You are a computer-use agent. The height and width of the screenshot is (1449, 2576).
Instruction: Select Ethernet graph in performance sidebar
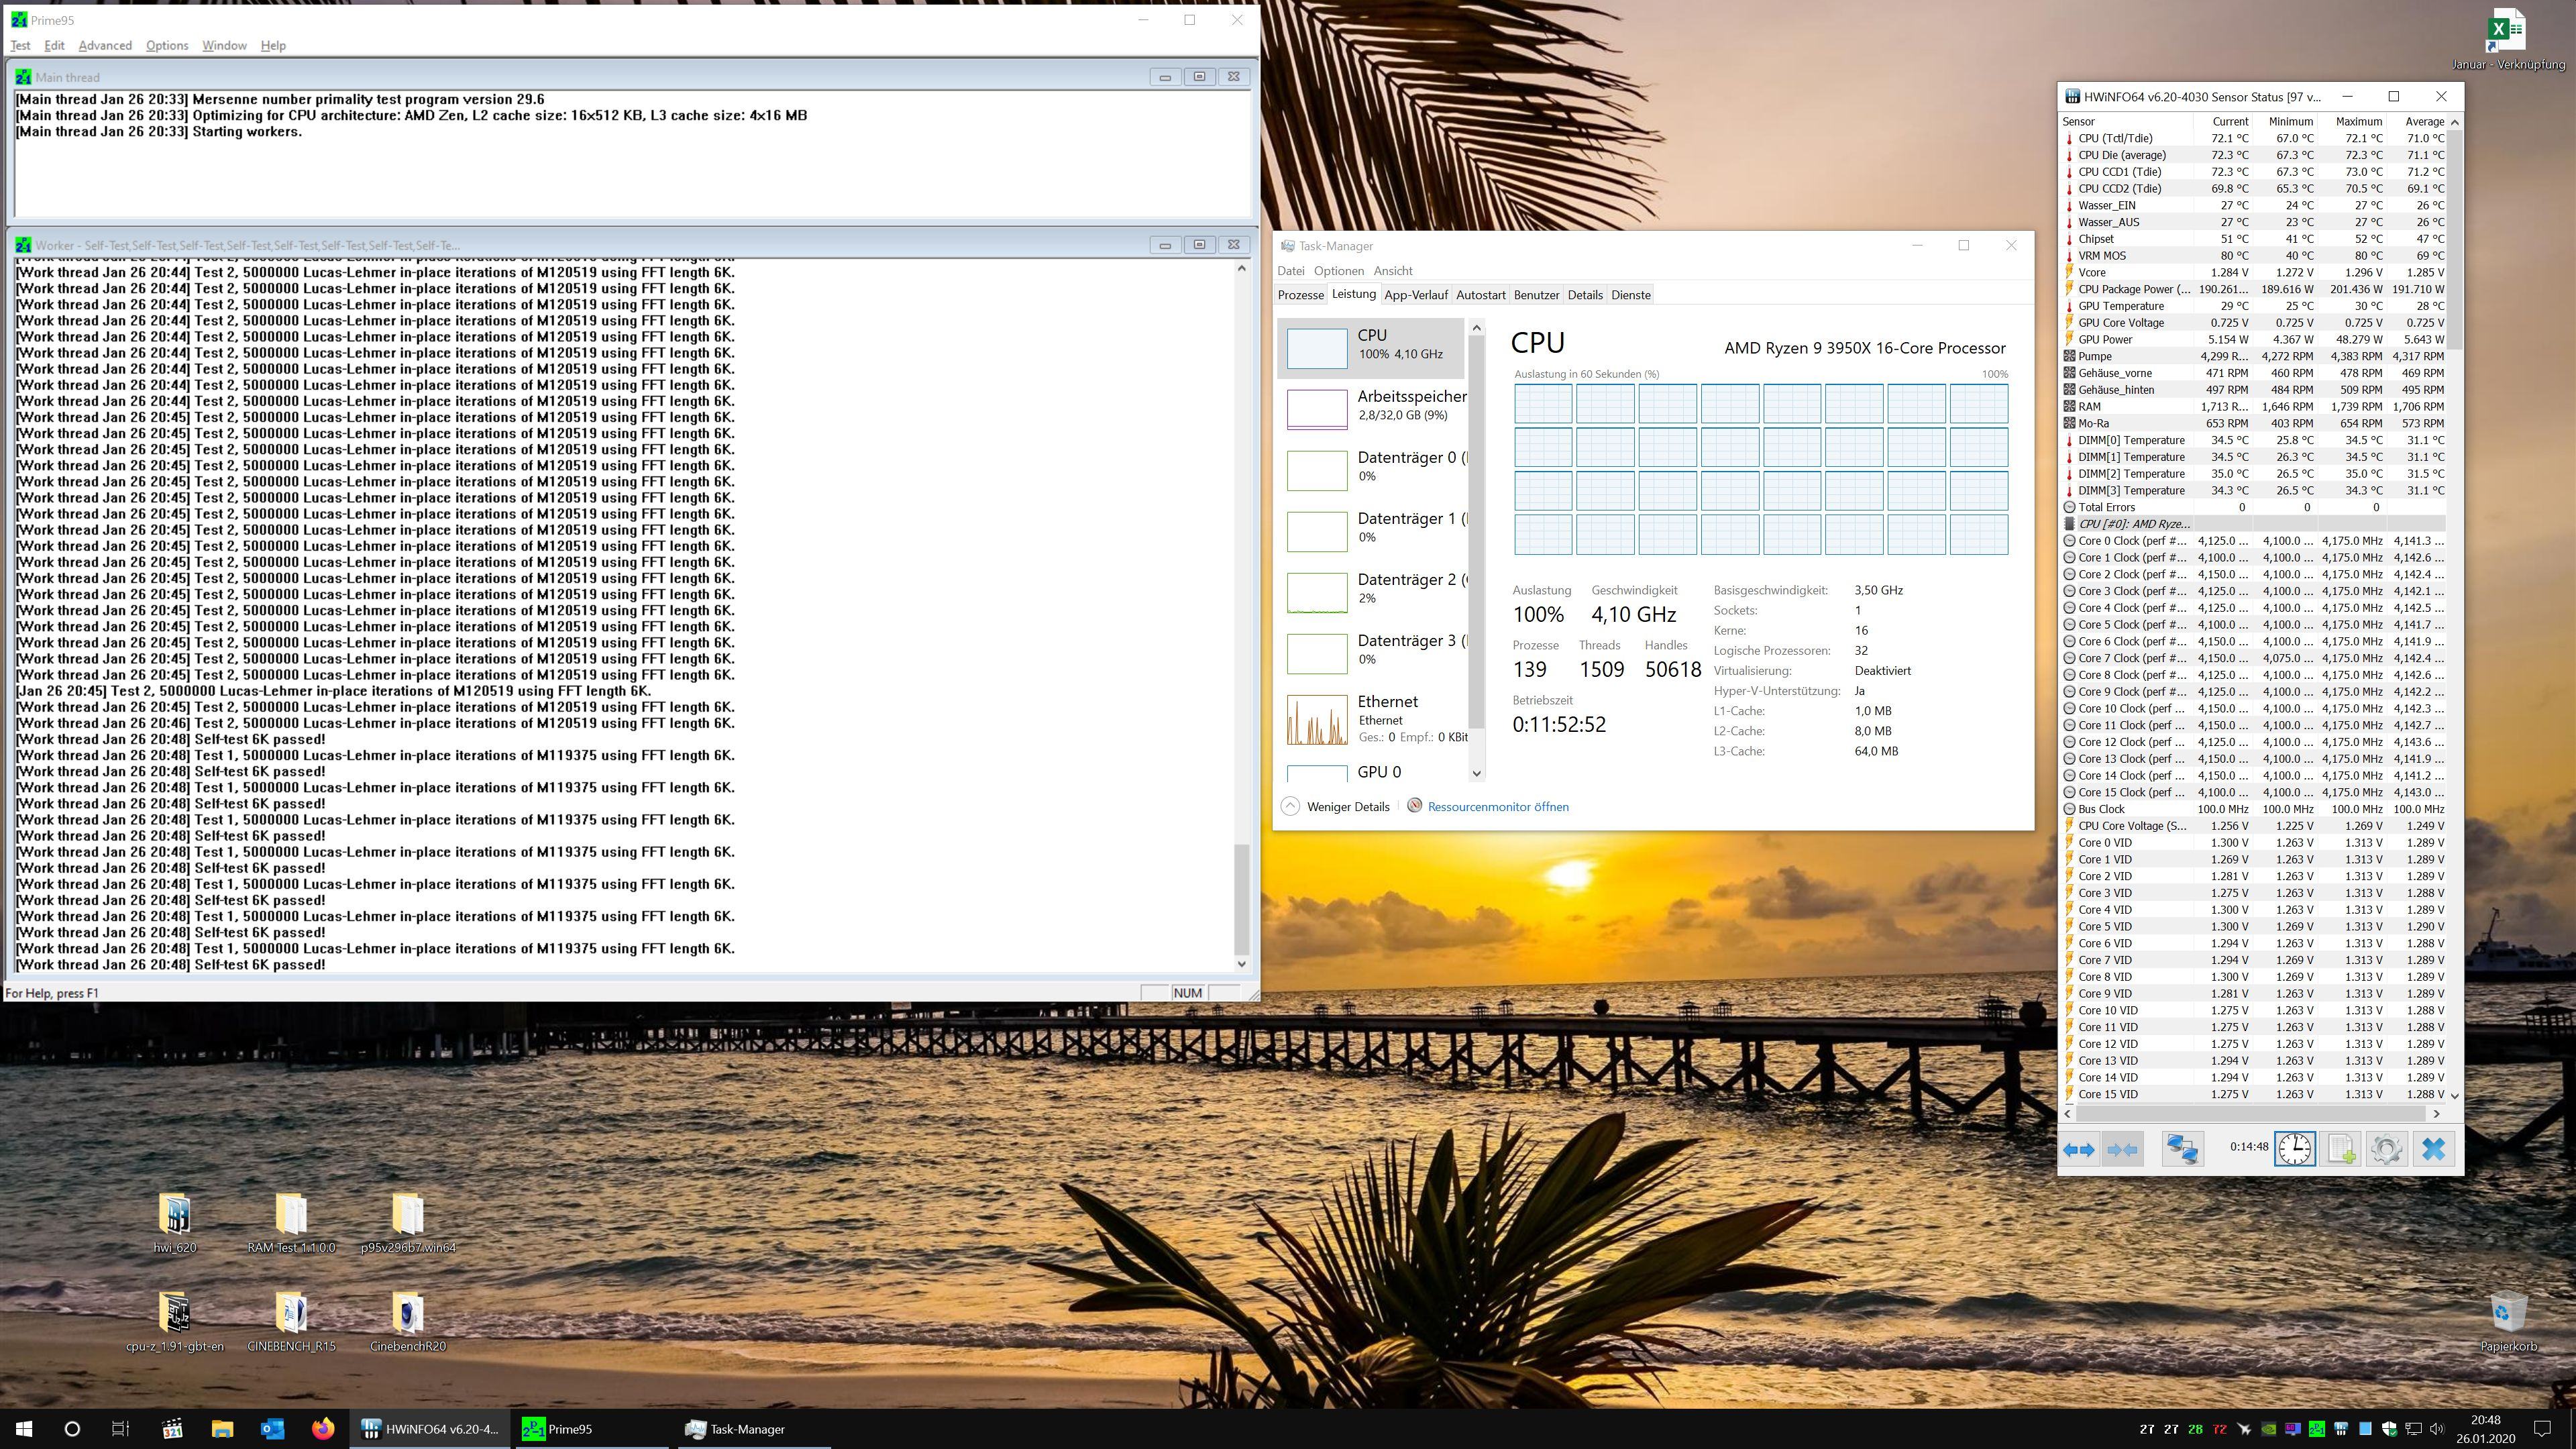(1372, 717)
